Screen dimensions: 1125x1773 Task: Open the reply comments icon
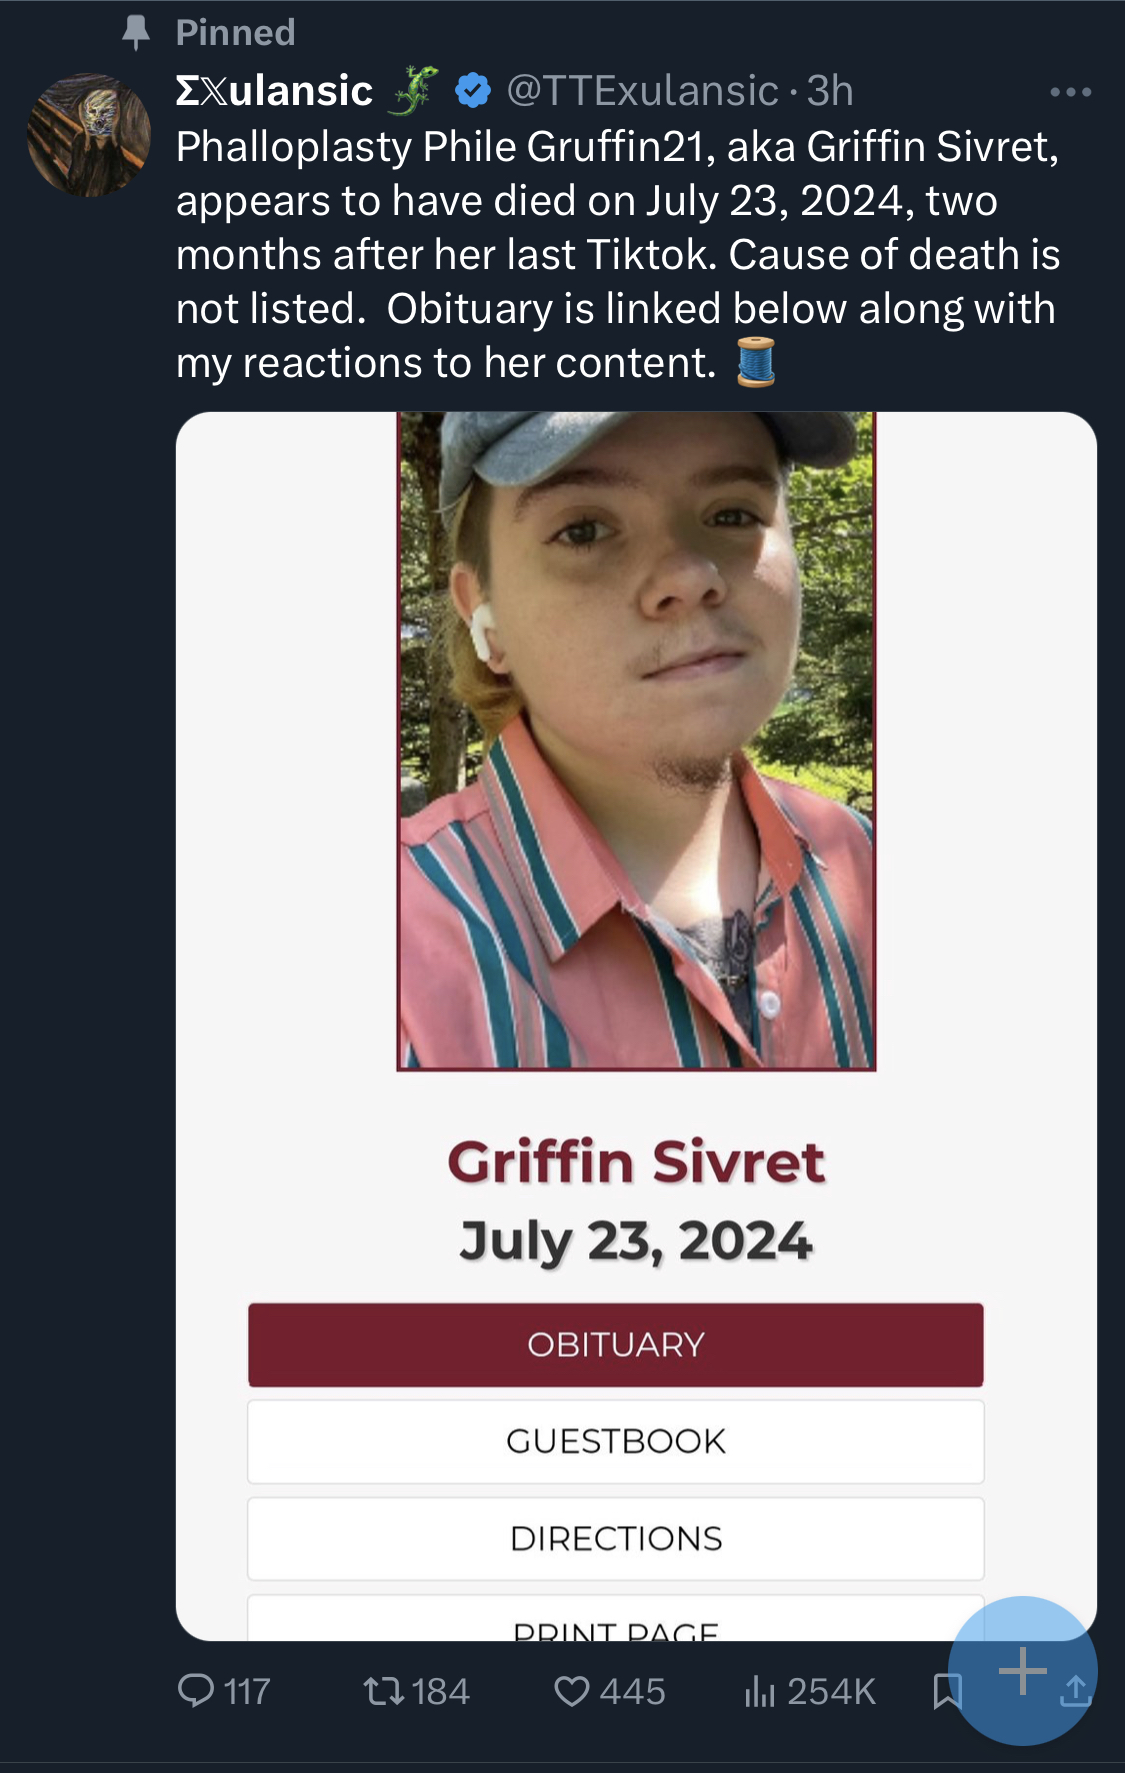point(196,1691)
